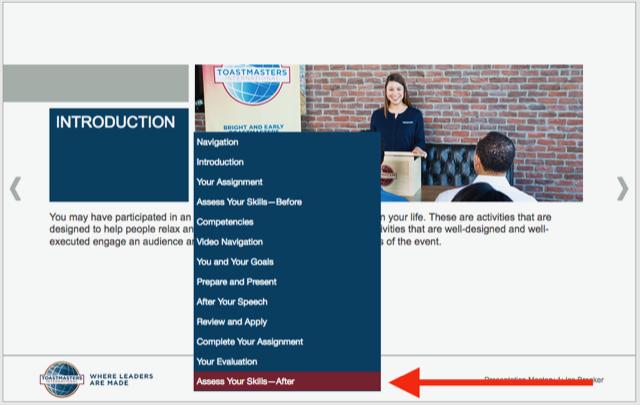Advance to next page with right chevron
The height and width of the screenshot is (405, 640).
click(x=622, y=188)
